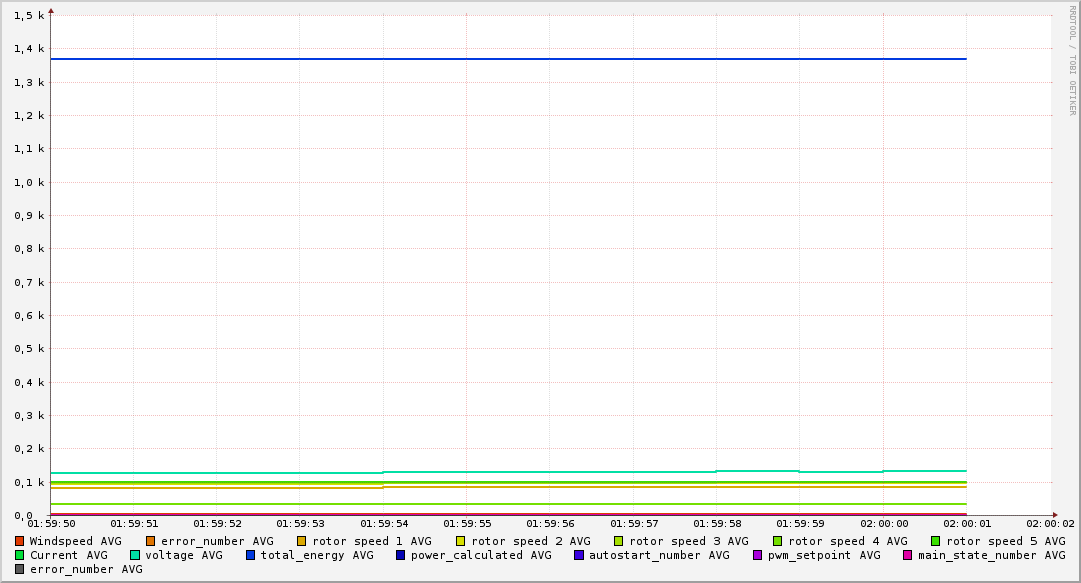Screen dimensions: 1081x583
Task: Click the autostart_number AVG color swatch
Action: tap(579, 555)
